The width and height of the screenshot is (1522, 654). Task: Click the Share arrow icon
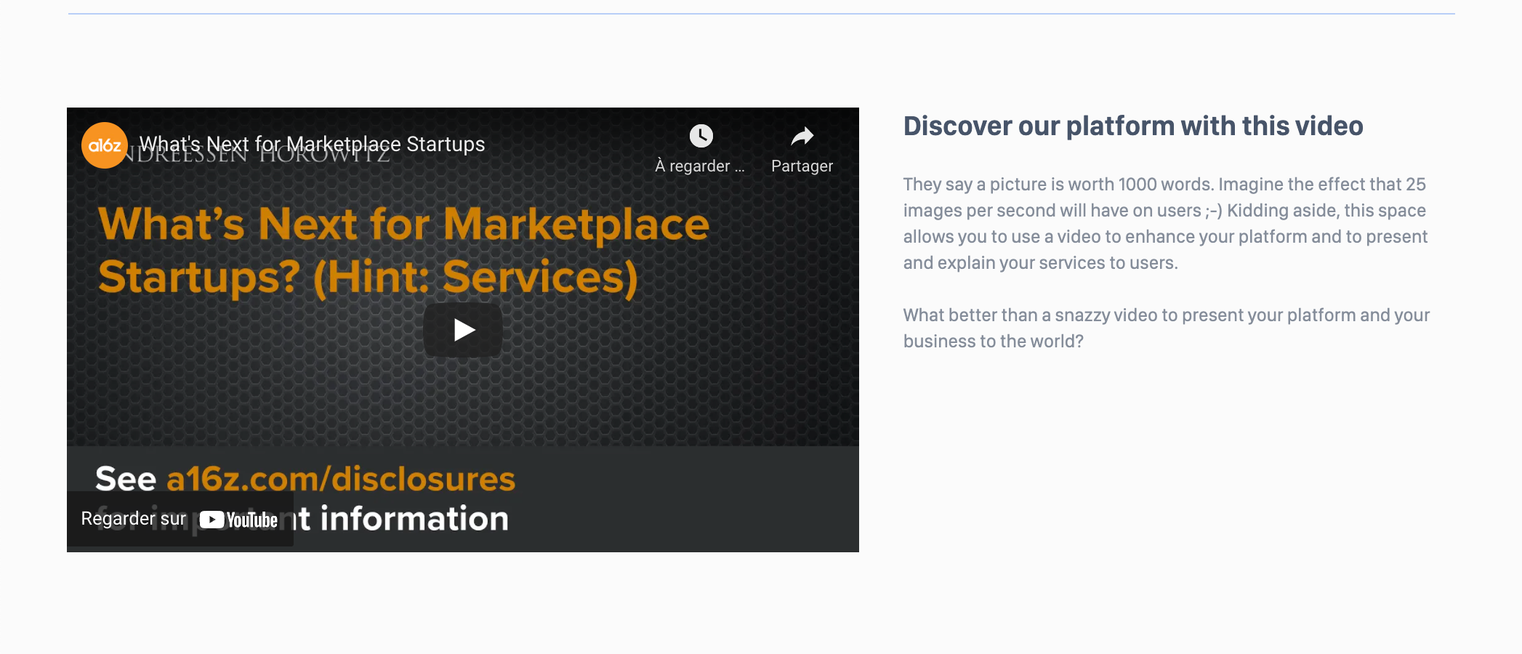(x=802, y=136)
